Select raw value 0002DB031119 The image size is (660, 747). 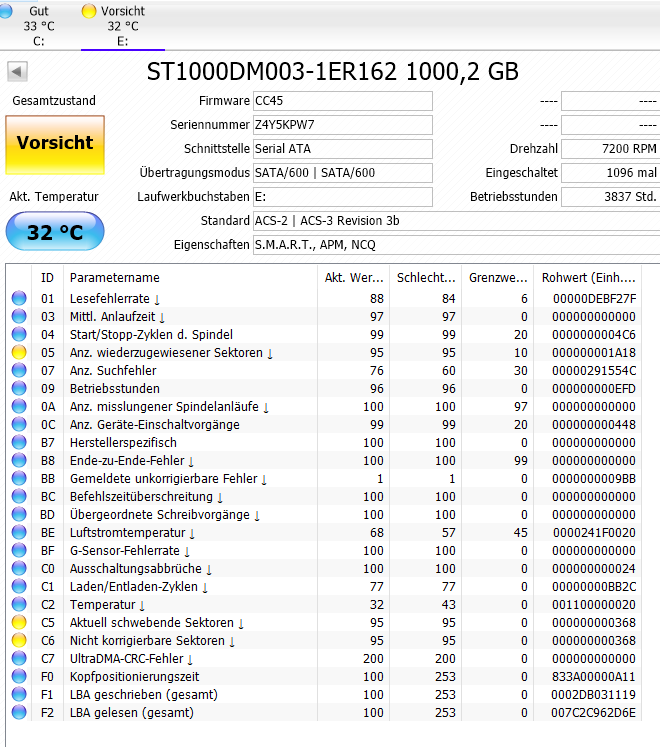pyautogui.click(x=593, y=695)
